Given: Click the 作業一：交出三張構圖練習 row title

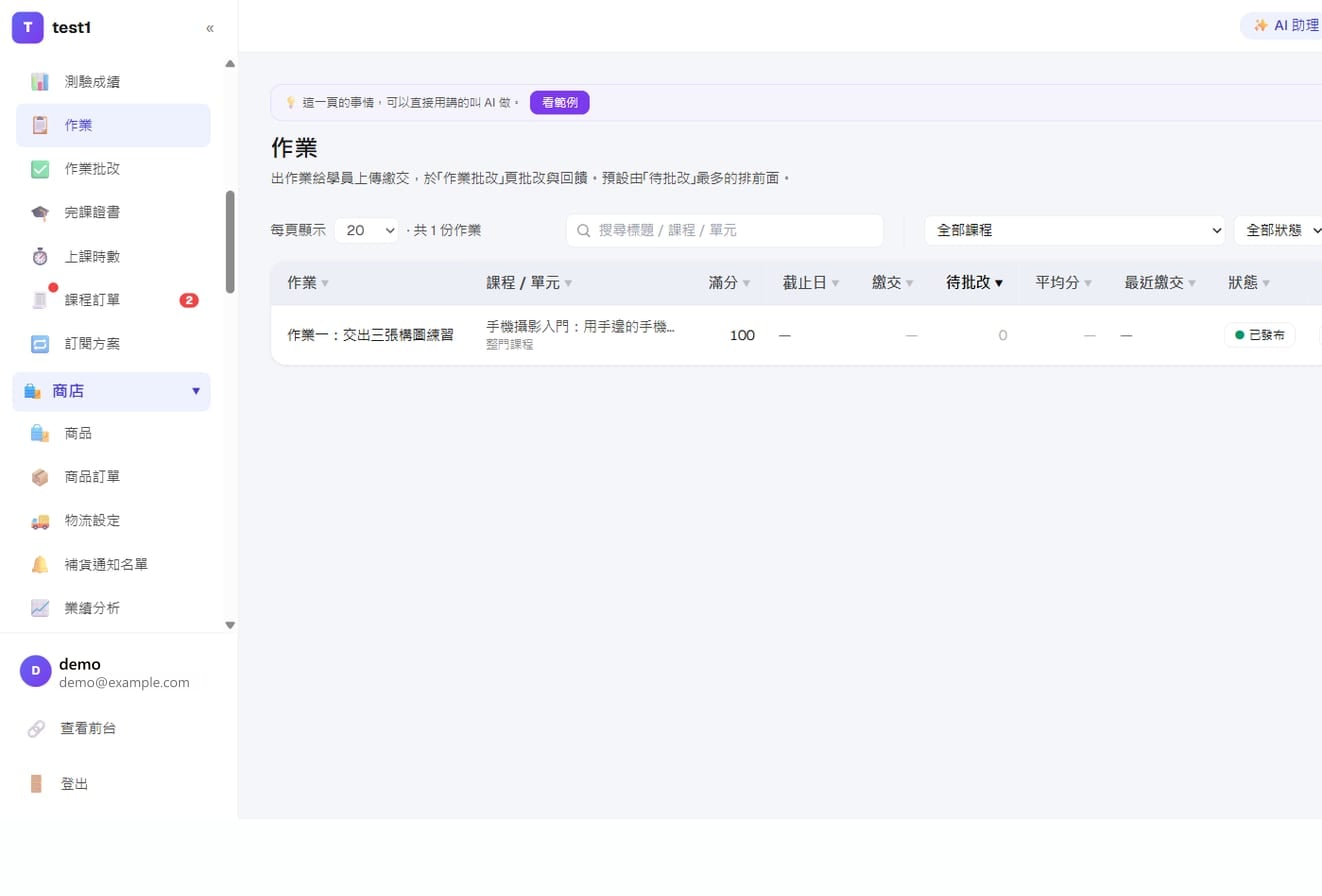Looking at the screenshot, I should (370, 335).
